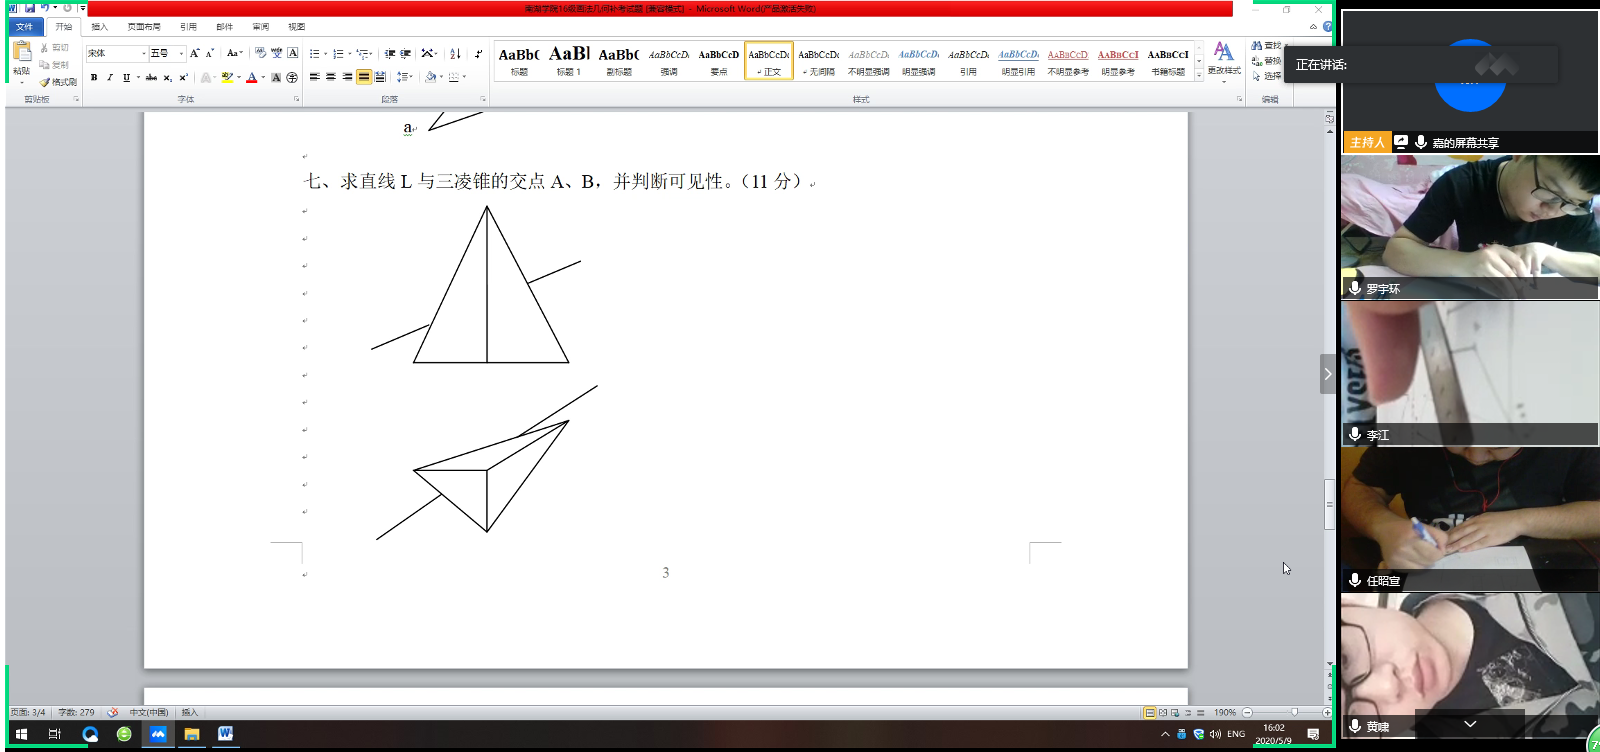Image resolution: width=1600 pixels, height=752 pixels.
Task: Apply subscript formatting icon
Action: click(x=167, y=77)
